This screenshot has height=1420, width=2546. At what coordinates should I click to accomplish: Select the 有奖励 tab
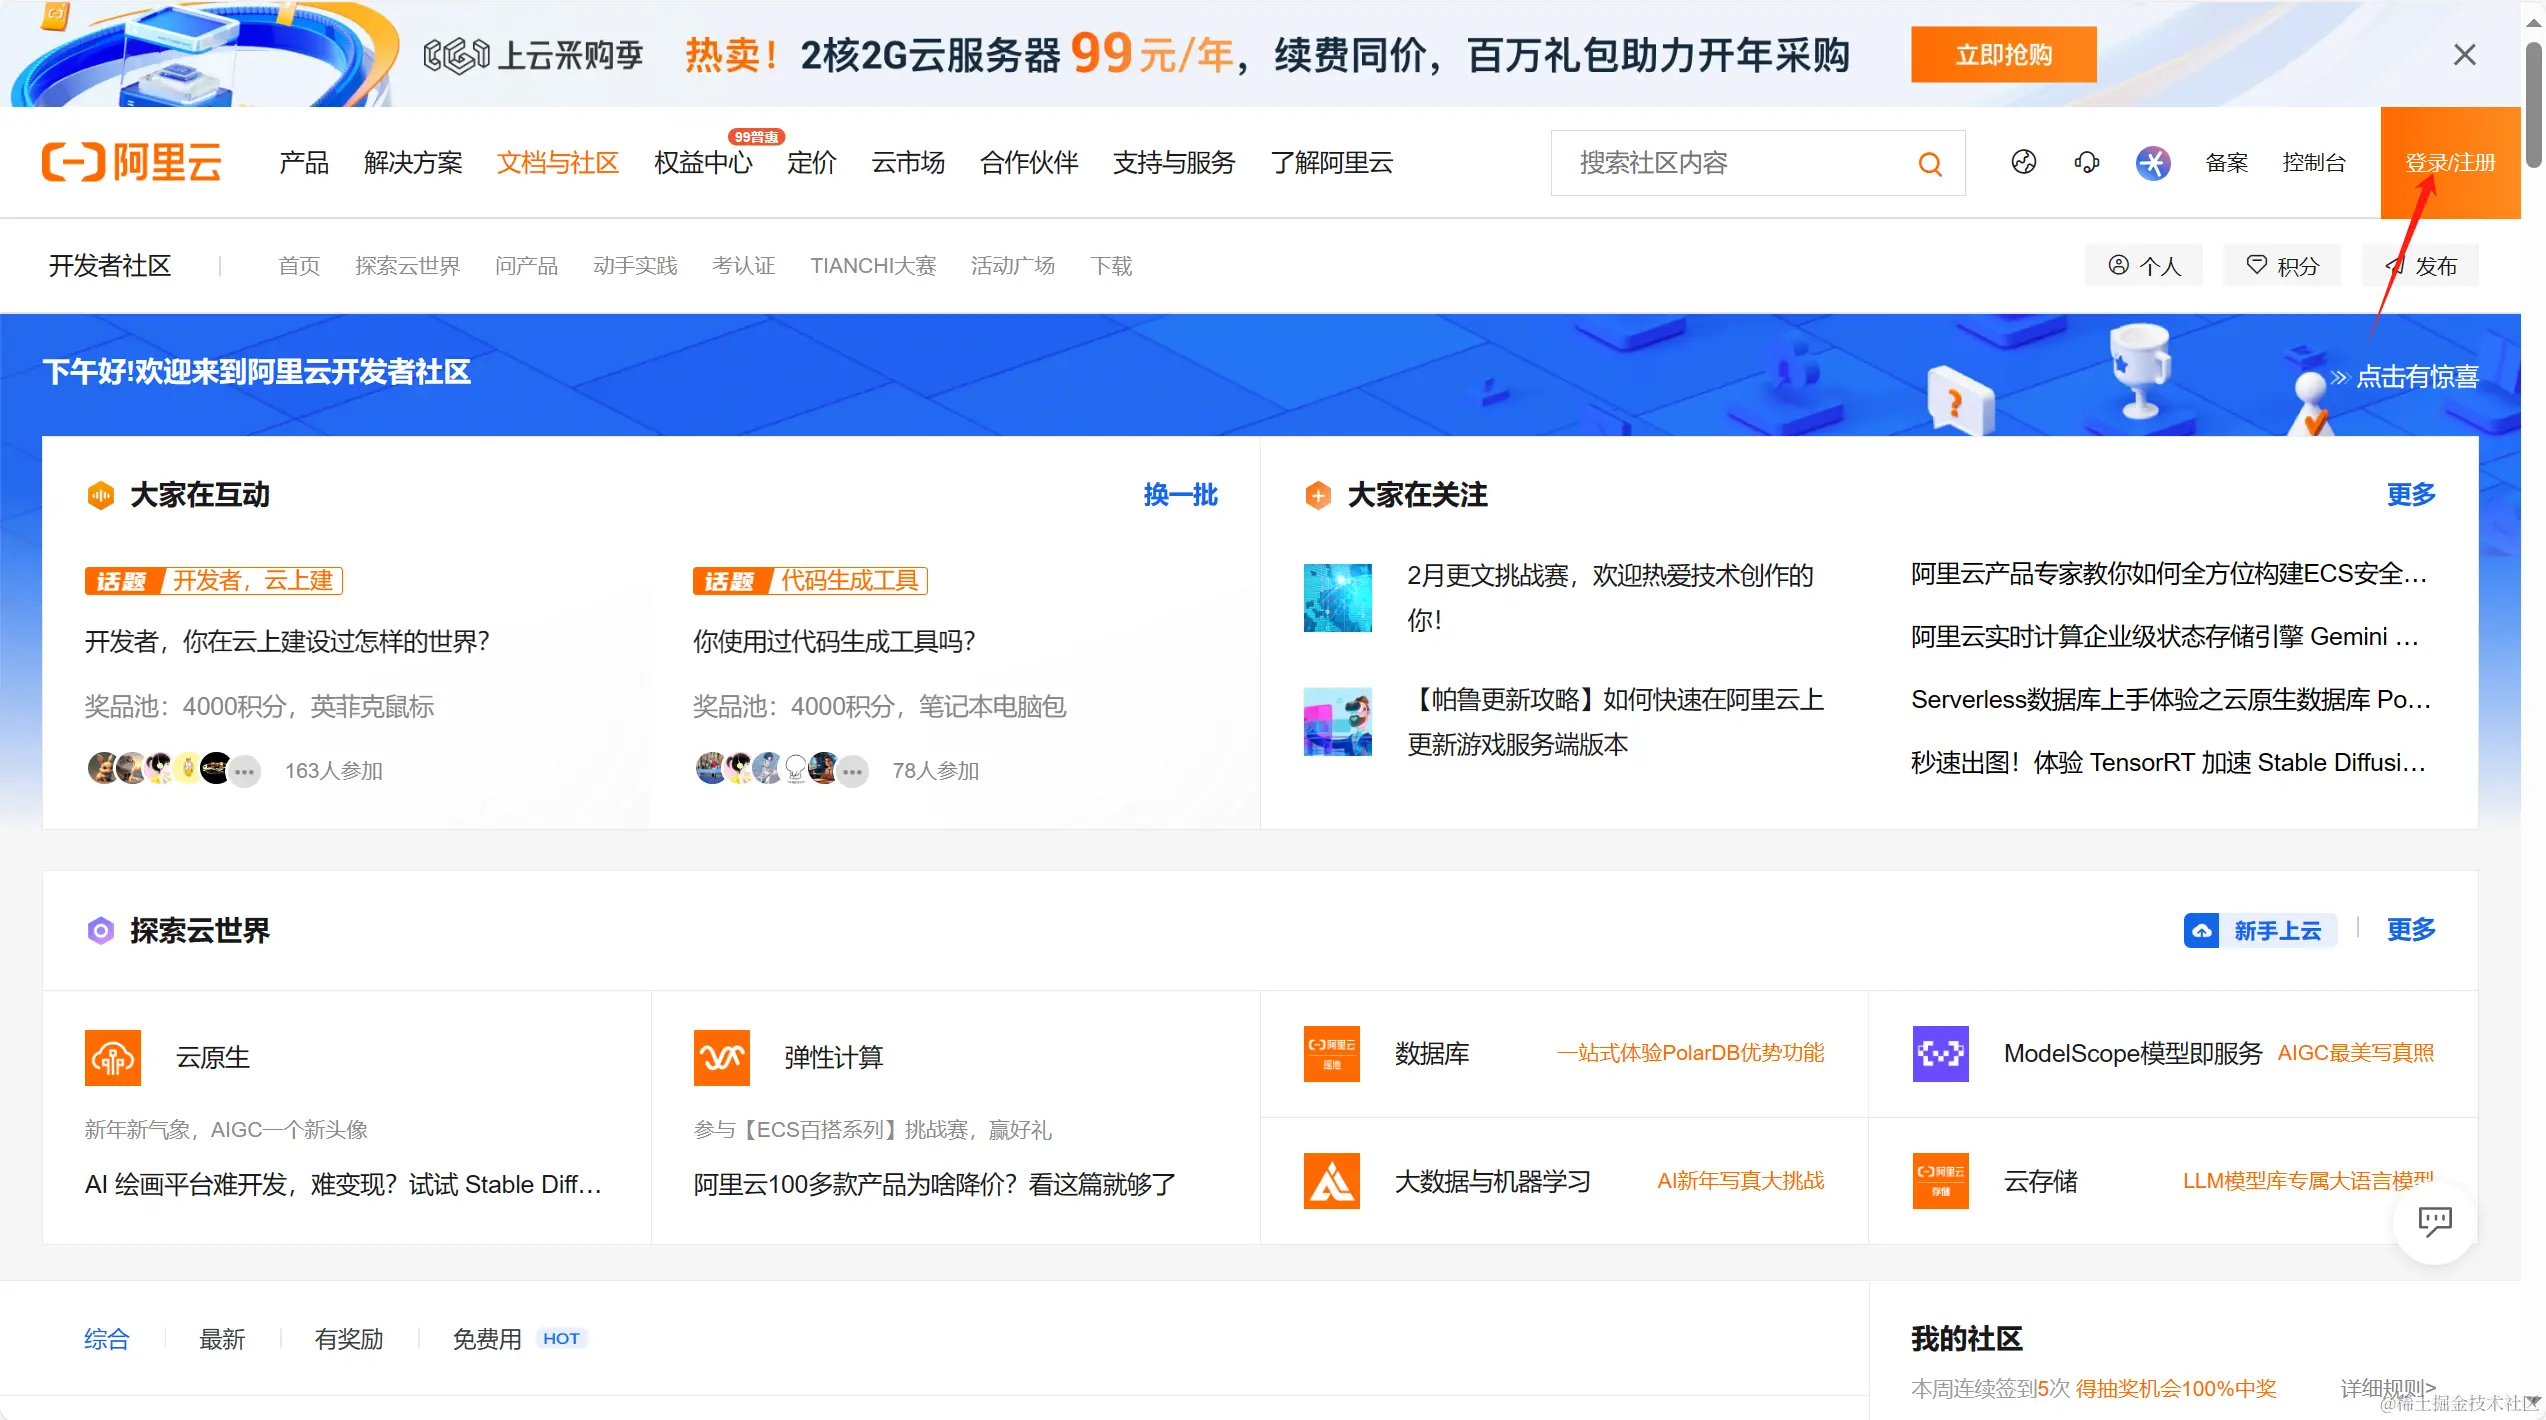tap(349, 1339)
